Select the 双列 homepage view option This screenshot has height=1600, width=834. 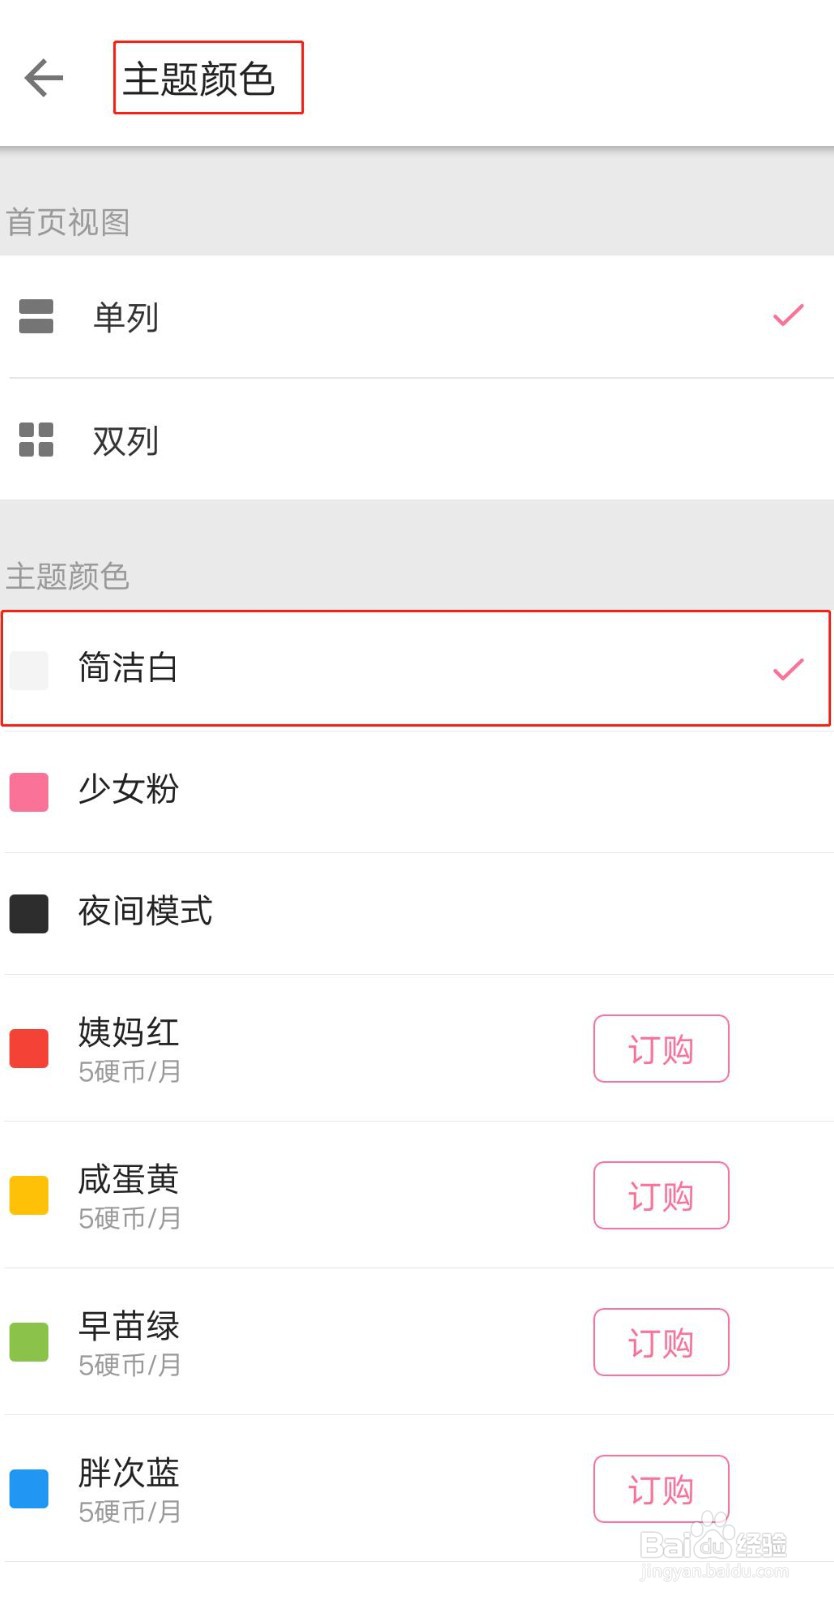coord(126,440)
